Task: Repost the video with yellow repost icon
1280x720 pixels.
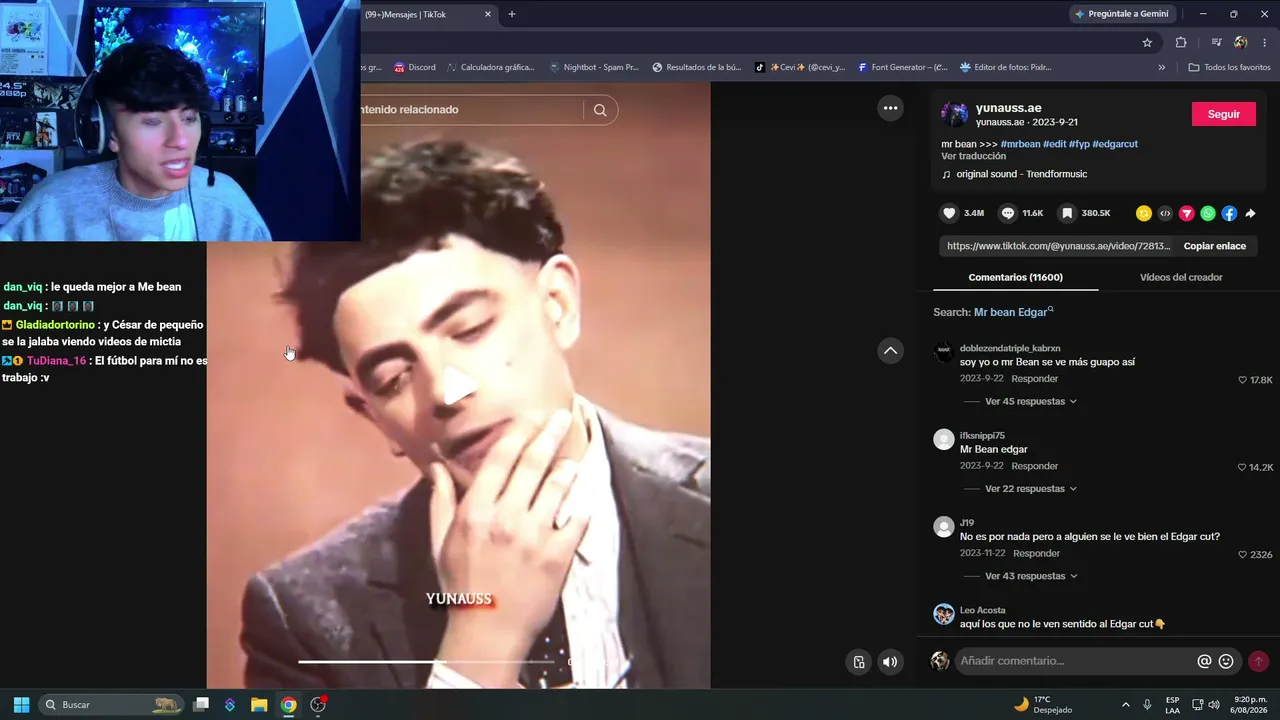Action: click(x=1144, y=213)
